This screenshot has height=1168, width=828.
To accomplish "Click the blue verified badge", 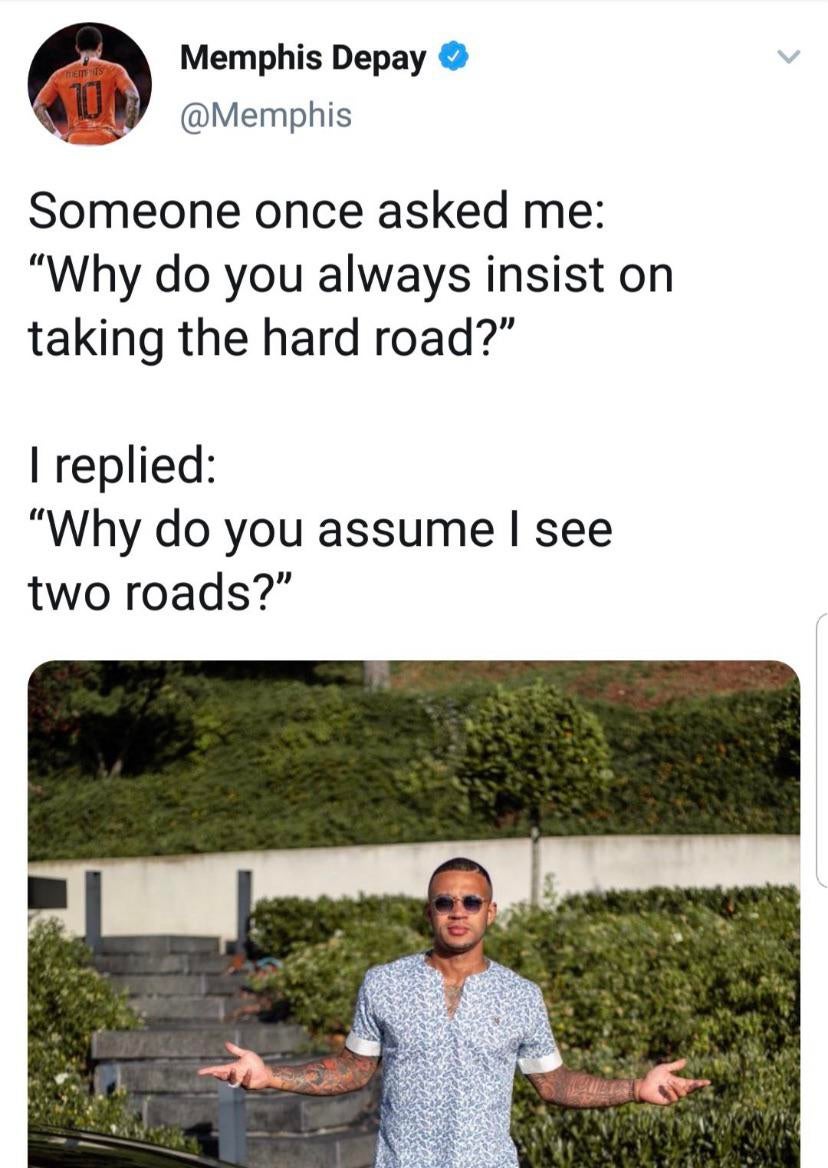I will point(453,57).
